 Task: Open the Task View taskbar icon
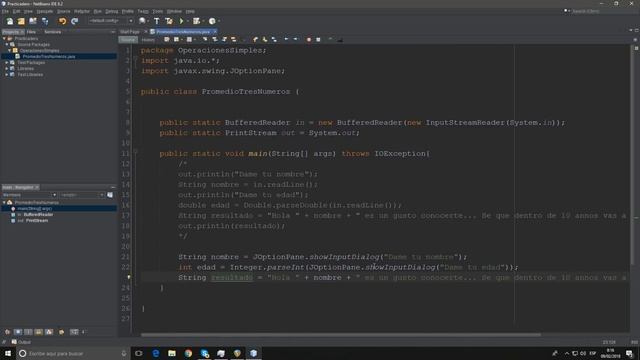(139, 353)
